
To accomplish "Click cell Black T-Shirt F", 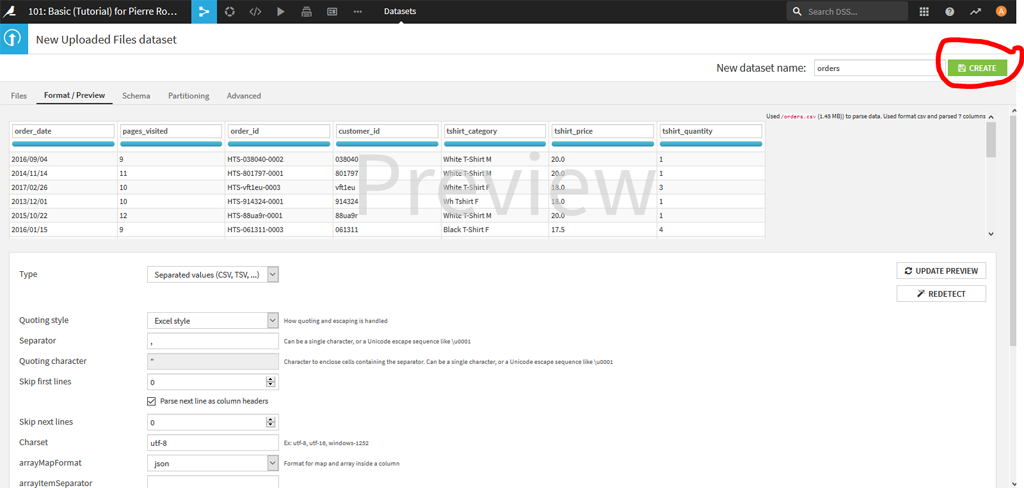I will point(468,229).
